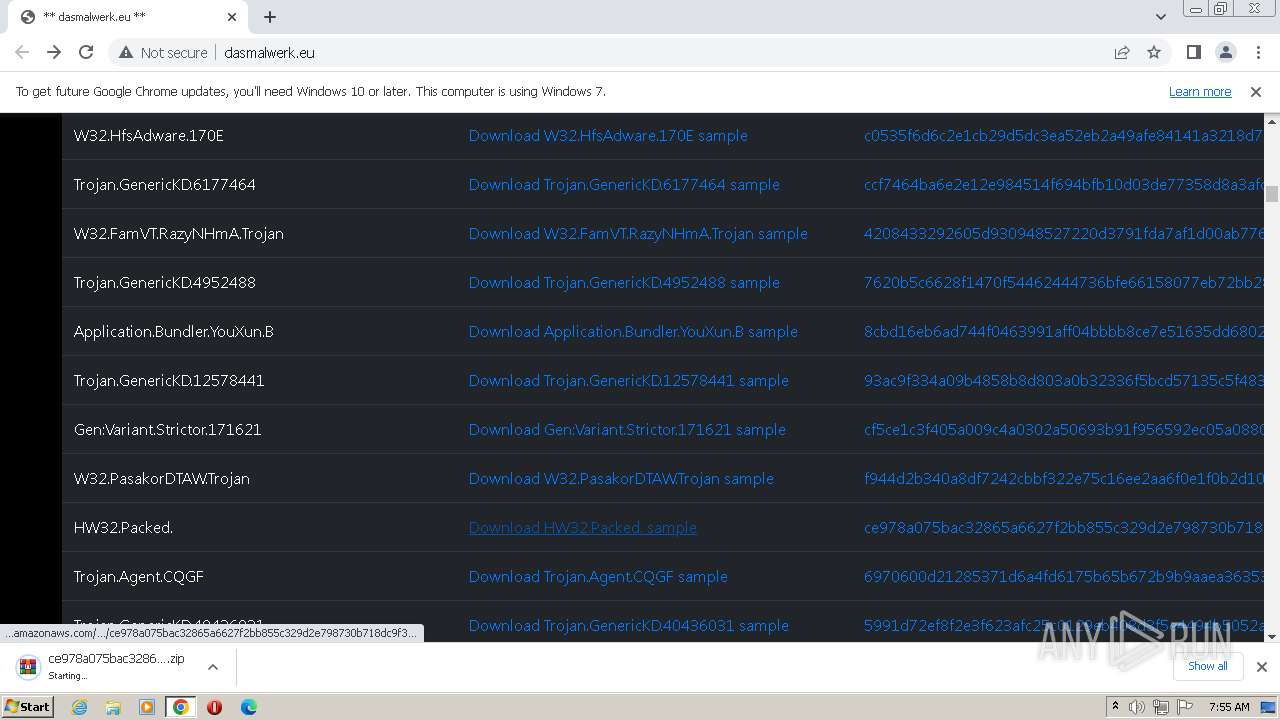Open Learn more about Chrome updates
The height and width of the screenshot is (720, 1280).
(1200, 91)
